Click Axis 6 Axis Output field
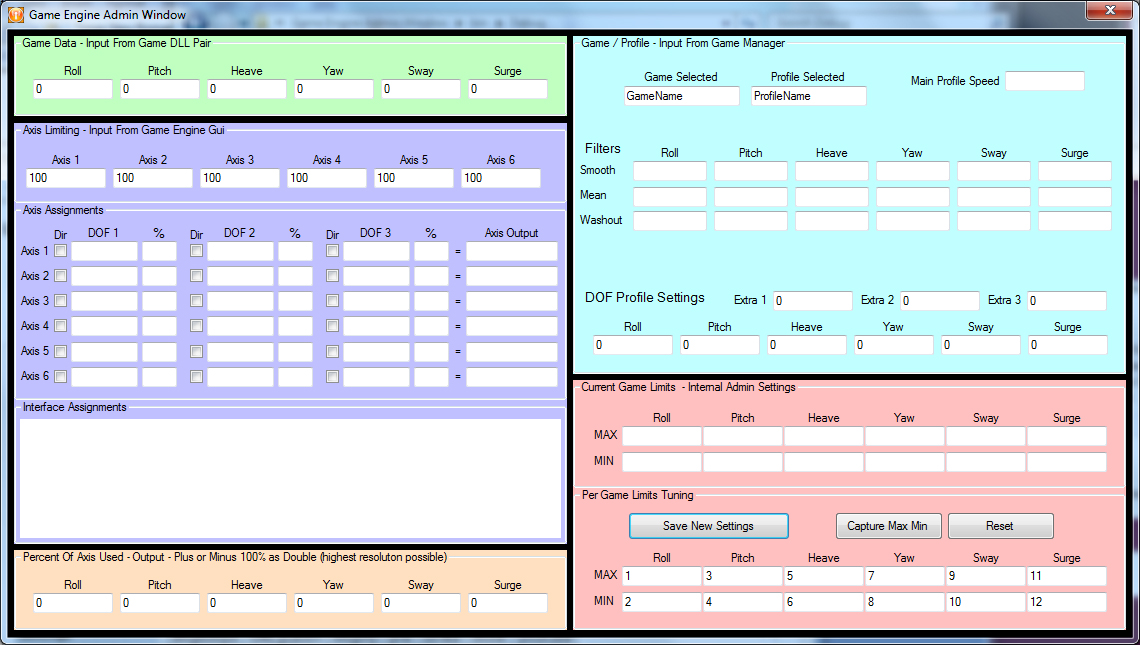The height and width of the screenshot is (645, 1140). coord(512,377)
